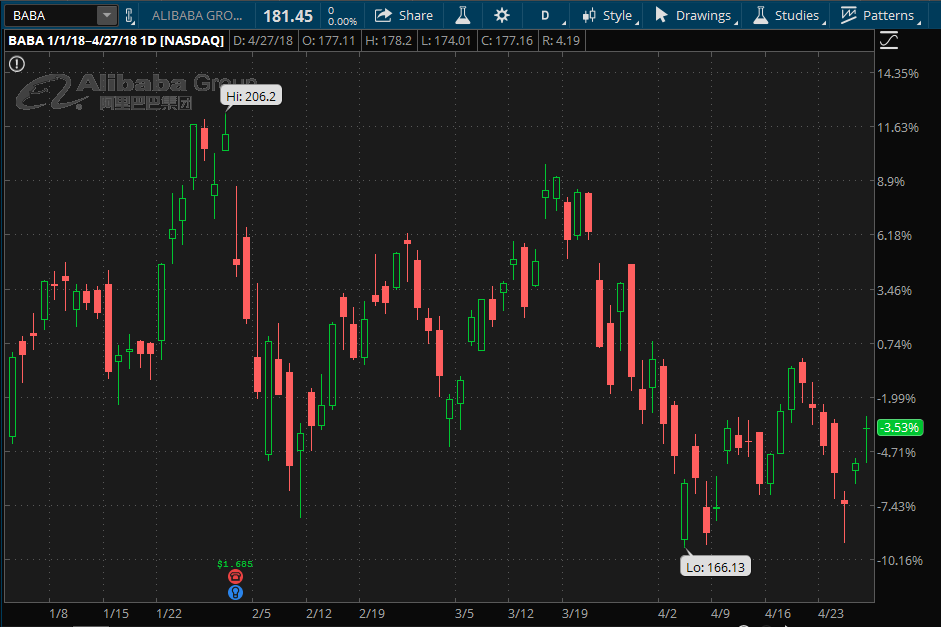Click the 1/15 date label on time axis
The image size is (941, 627).
[116, 614]
